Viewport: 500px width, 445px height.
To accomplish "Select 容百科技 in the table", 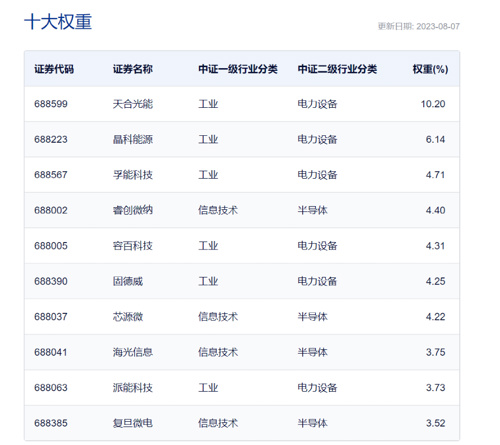I will [x=133, y=246].
